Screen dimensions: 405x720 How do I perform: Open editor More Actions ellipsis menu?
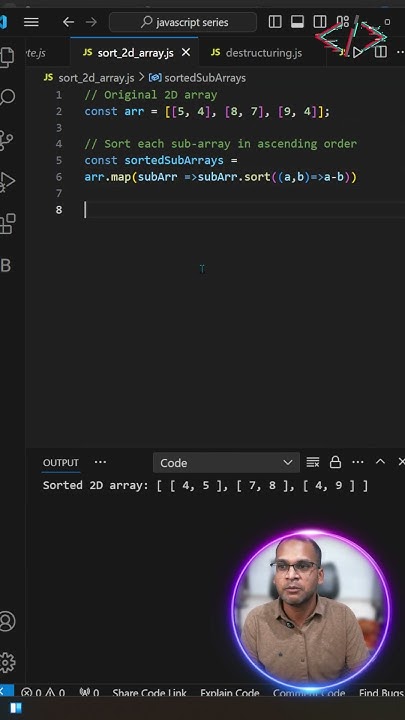click(x=400, y=52)
